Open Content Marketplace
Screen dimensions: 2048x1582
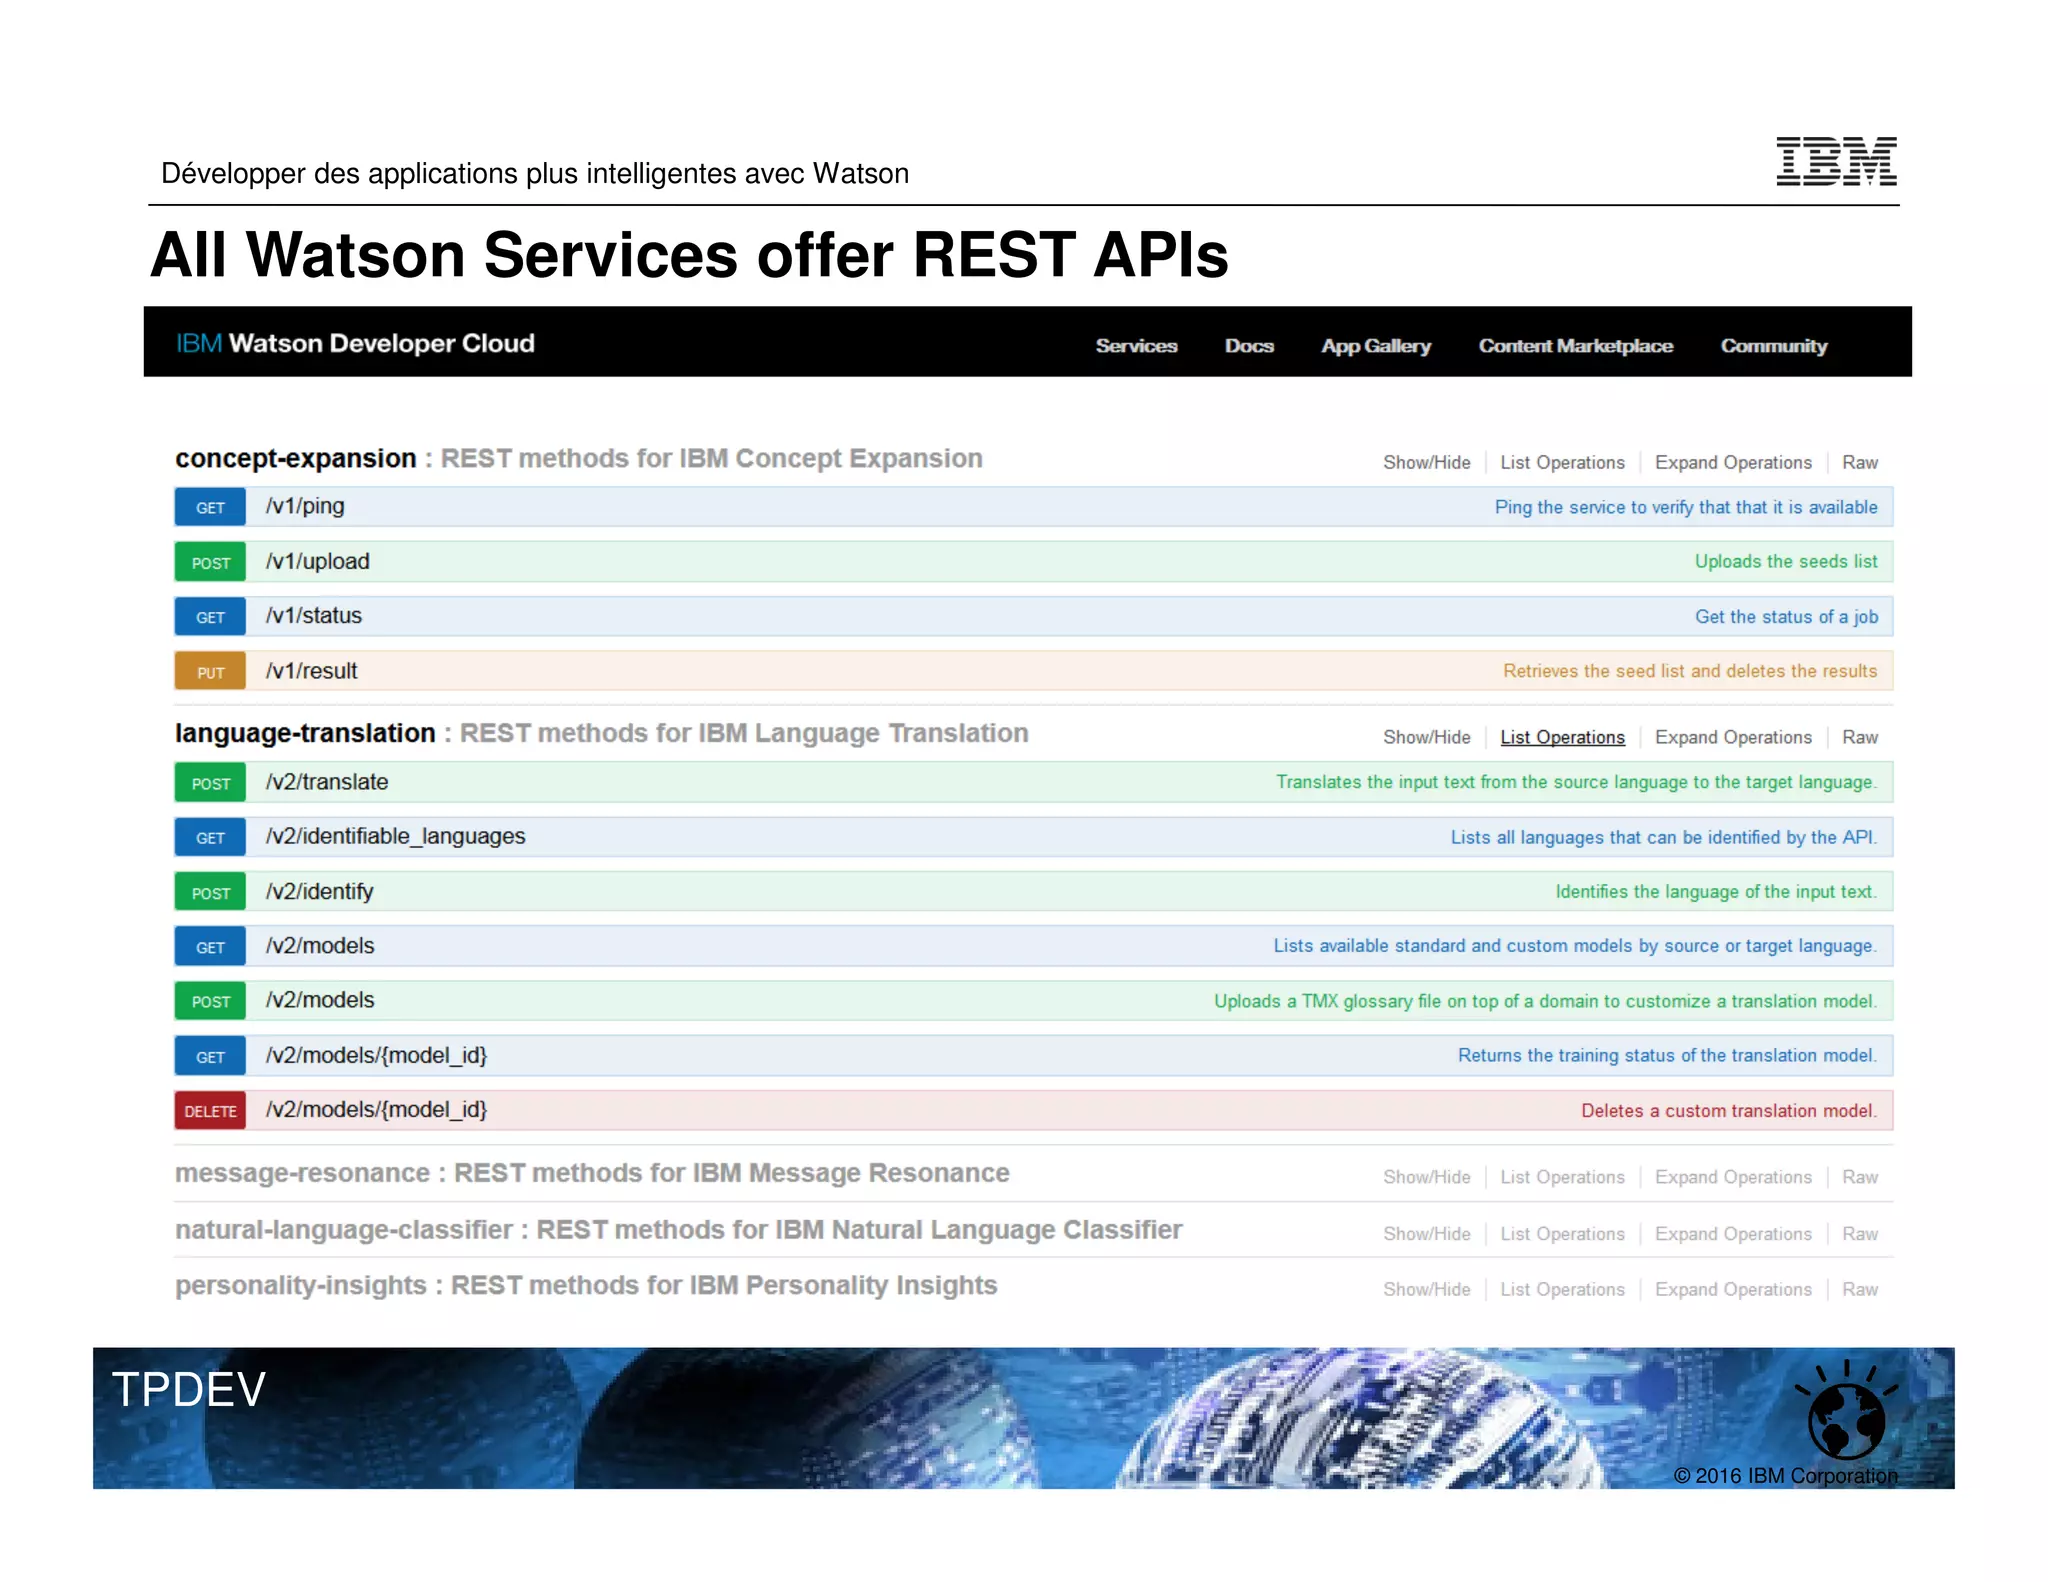[1575, 346]
